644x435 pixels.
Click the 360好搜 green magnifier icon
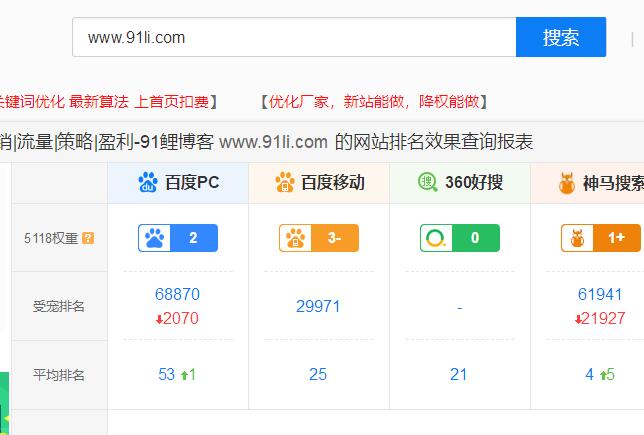click(428, 182)
